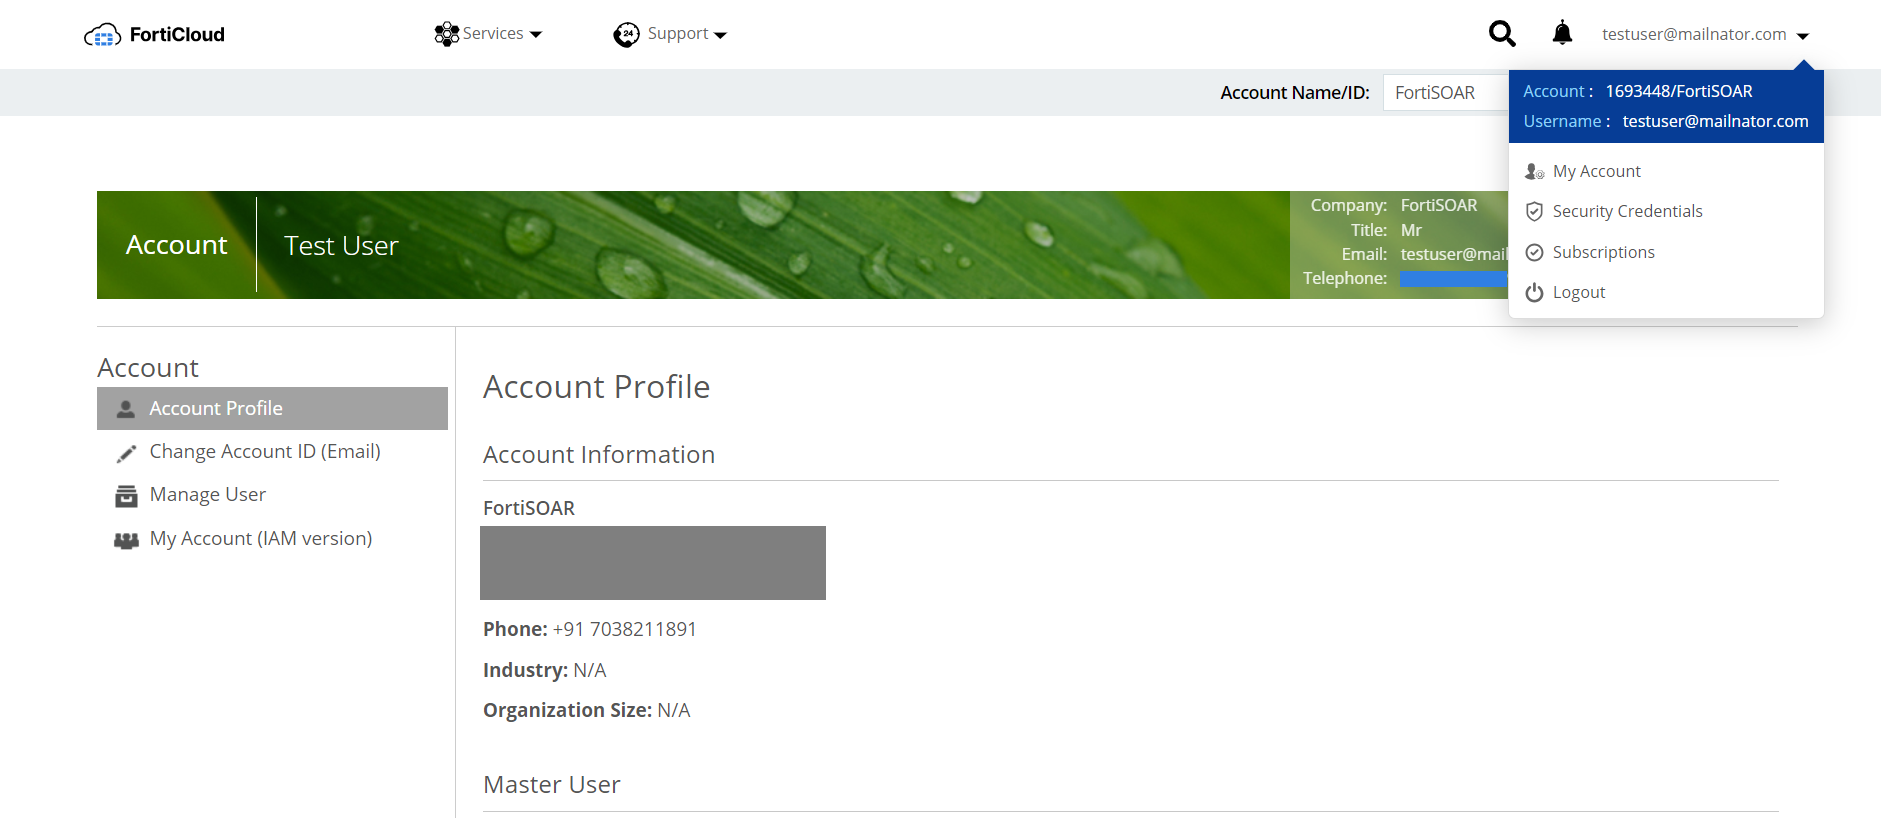Viewport: 1881px width, 818px height.
Task: Open My Account (IAM version) link
Action: [260, 539]
